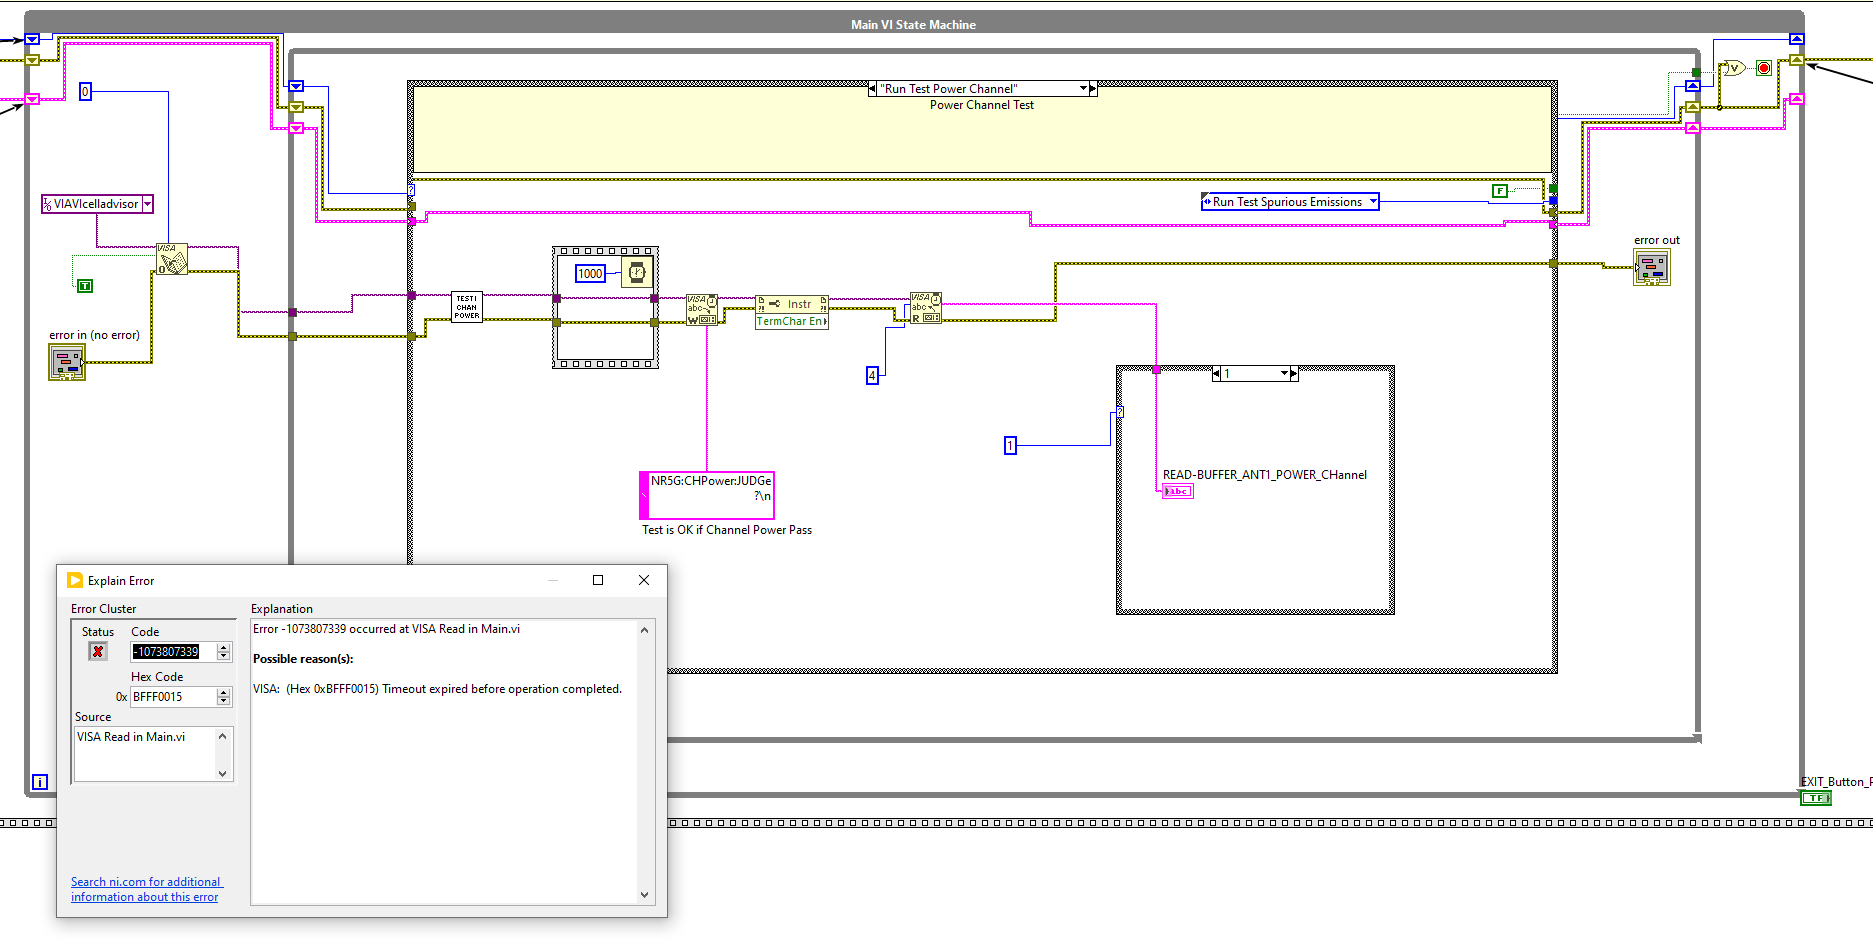Click the inner loop's left blue shift register
The height and width of the screenshot is (939, 1873).
pos(296,86)
